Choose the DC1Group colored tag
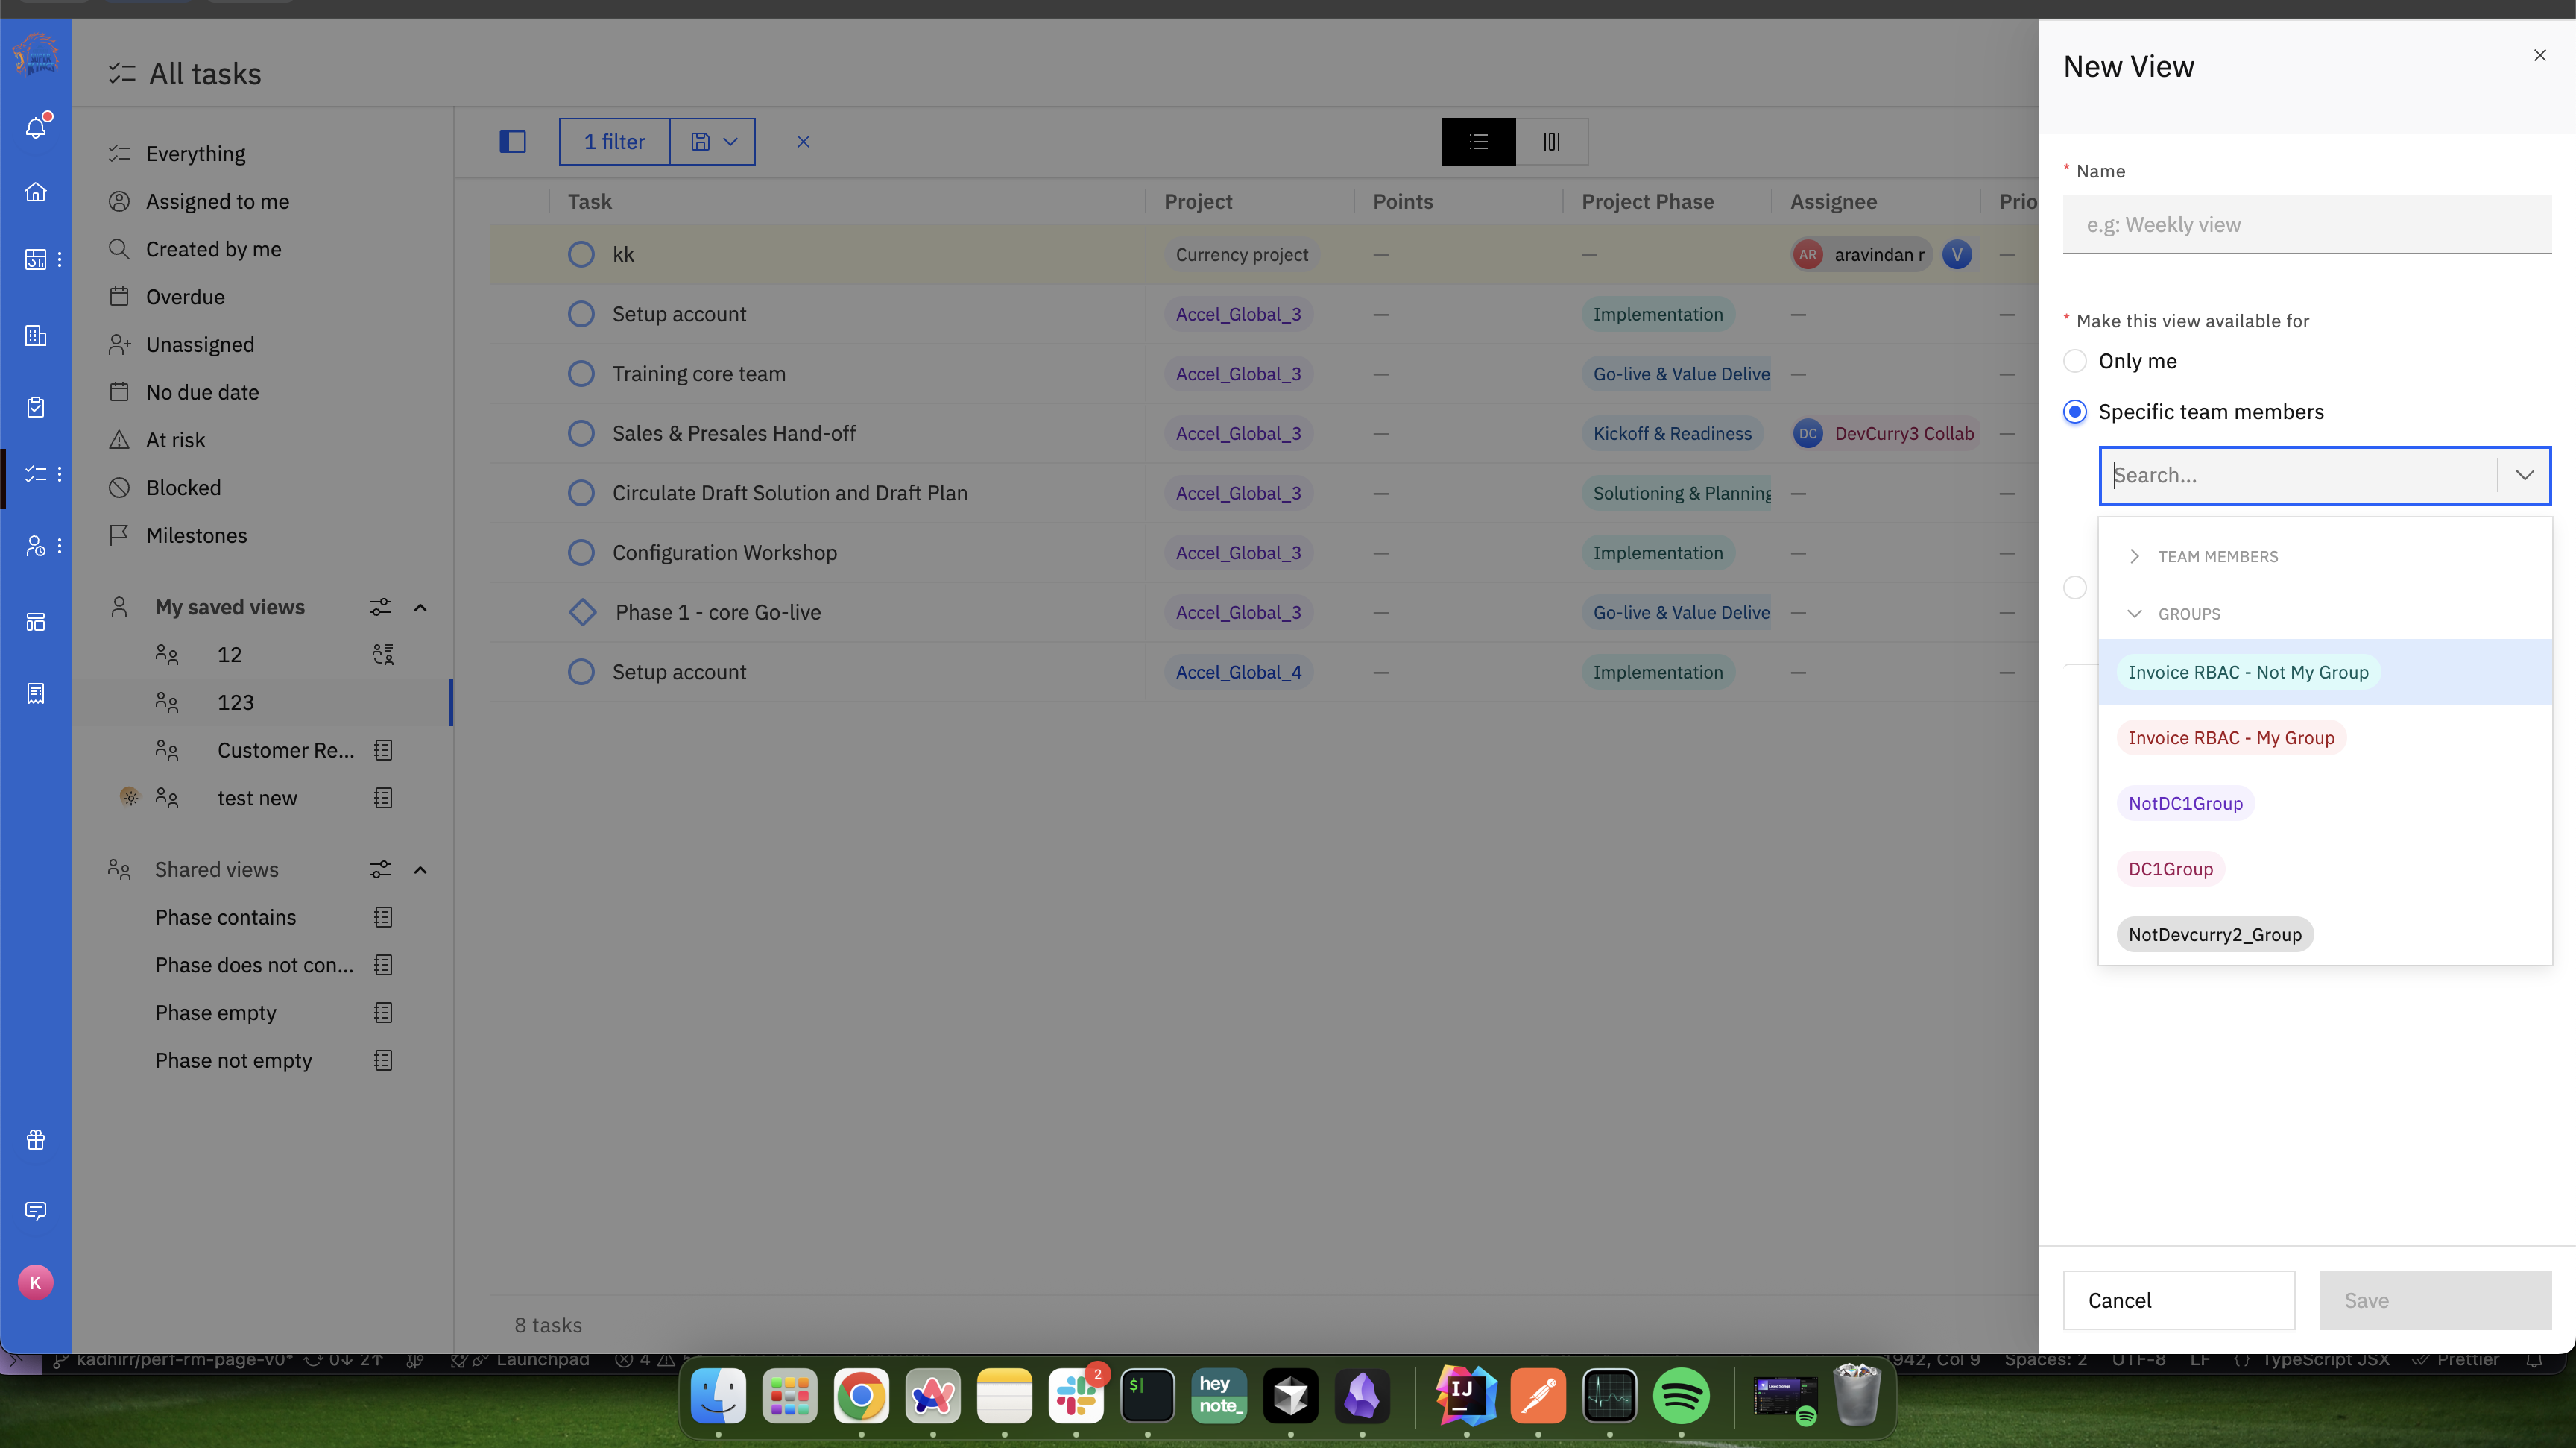The width and height of the screenshot is (2576, 1448). [x=2170, y=869]
